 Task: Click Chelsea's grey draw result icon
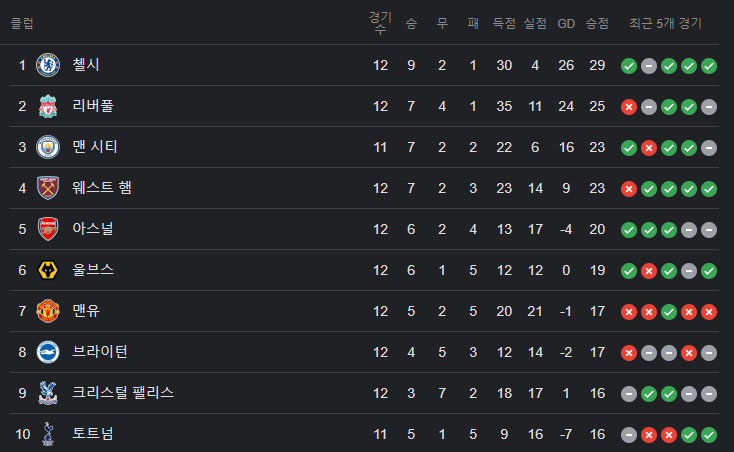pyautogui.click(x=649, y=66)
